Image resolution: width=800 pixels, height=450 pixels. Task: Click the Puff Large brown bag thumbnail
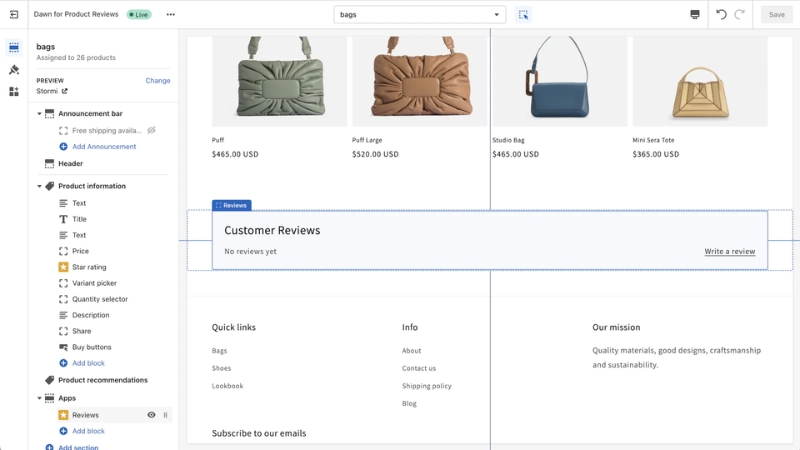pos(419,81)
